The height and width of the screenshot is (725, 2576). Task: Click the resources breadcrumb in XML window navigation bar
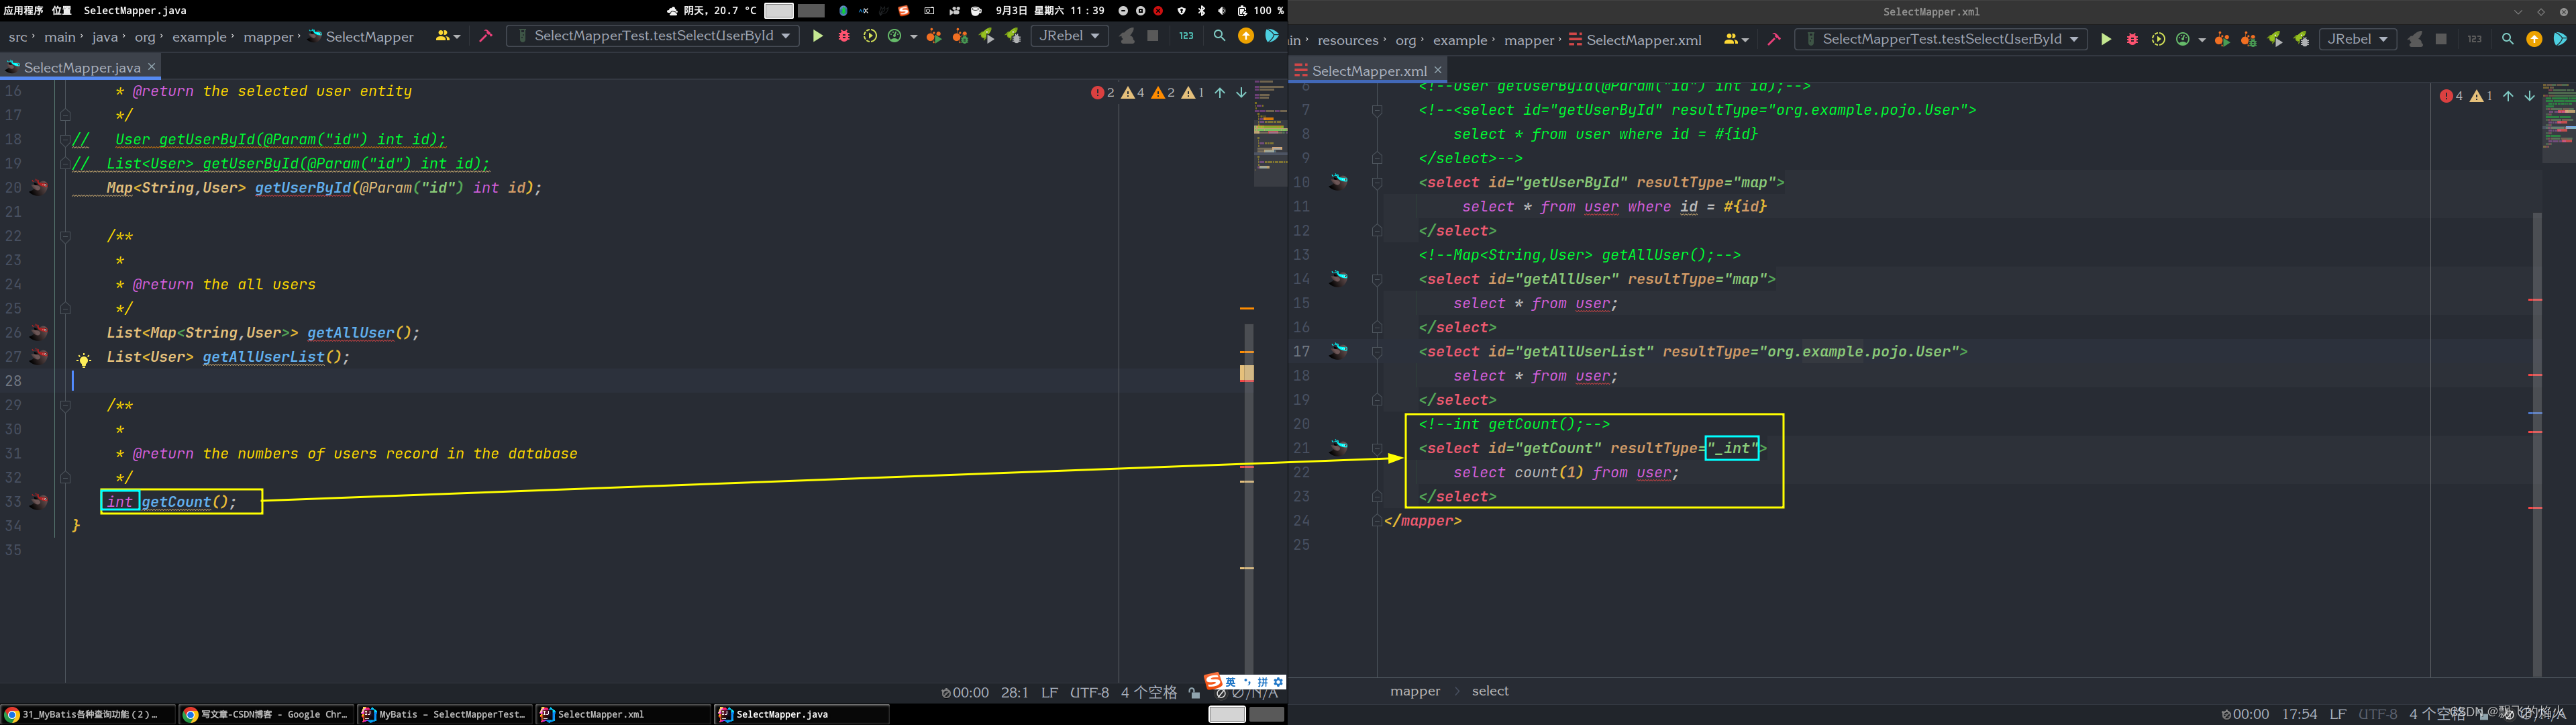click(1348, 40)
